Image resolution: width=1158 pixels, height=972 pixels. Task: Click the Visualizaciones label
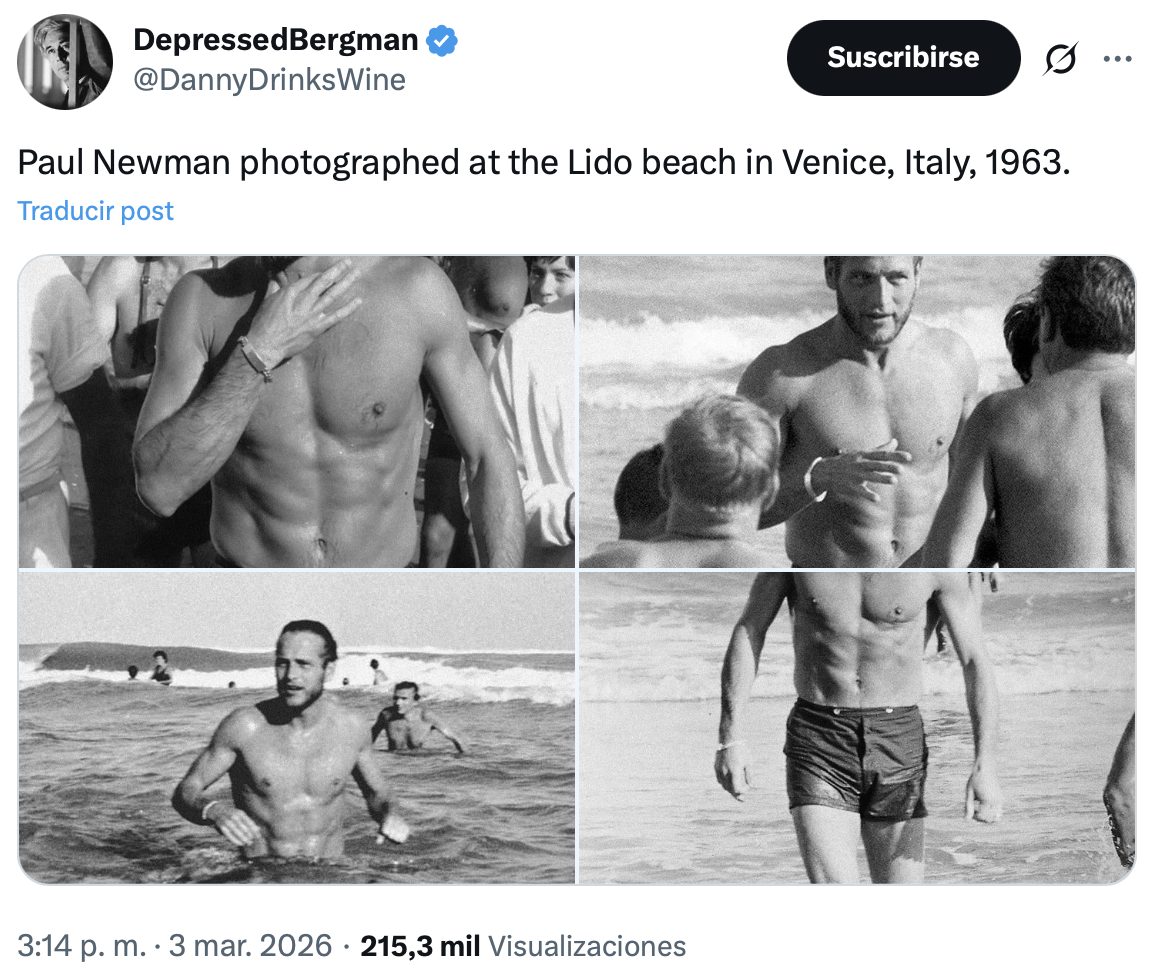[587, 946]
